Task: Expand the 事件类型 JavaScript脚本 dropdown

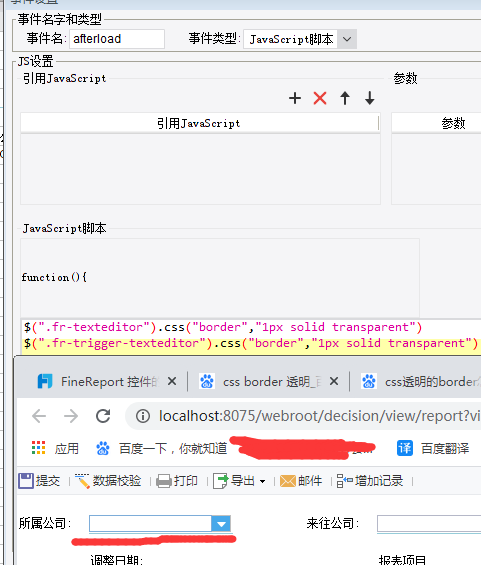Action: point(347,39)
